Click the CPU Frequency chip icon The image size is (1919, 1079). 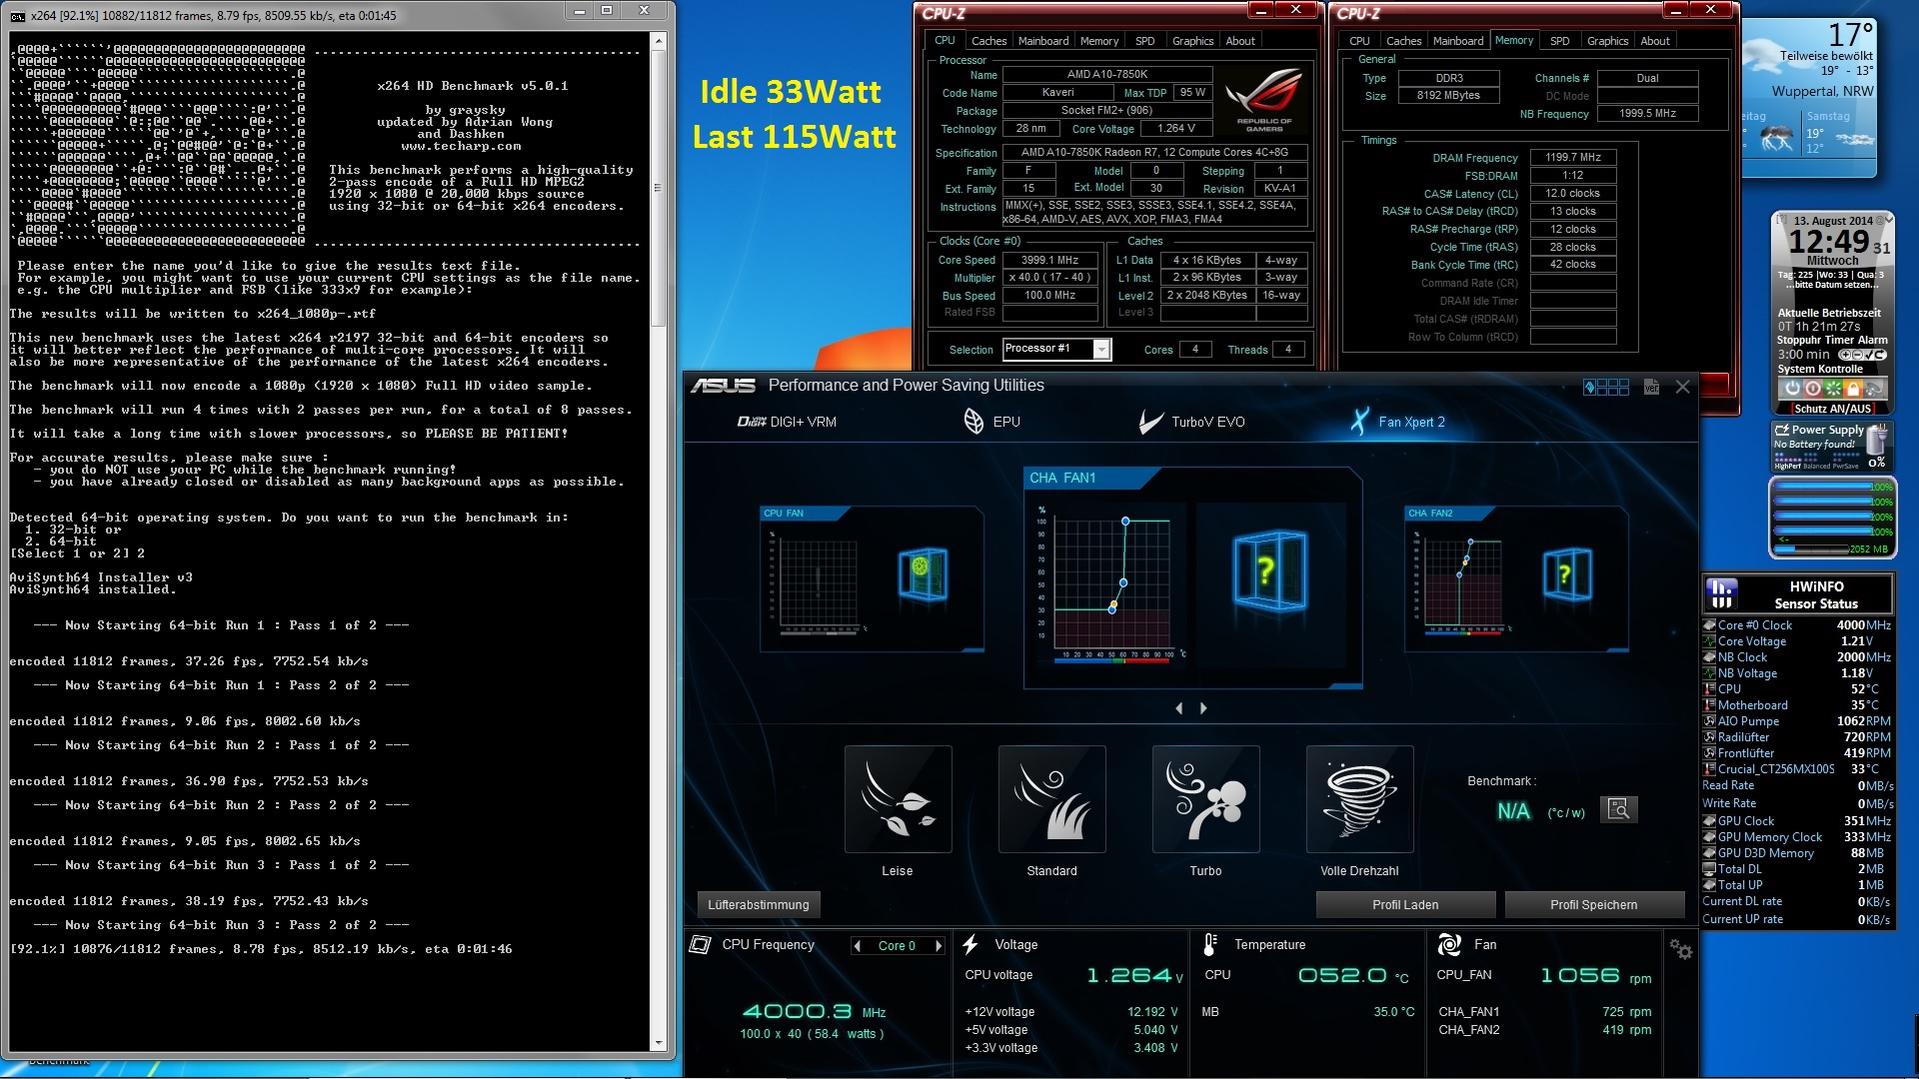[x=700, y=944]
